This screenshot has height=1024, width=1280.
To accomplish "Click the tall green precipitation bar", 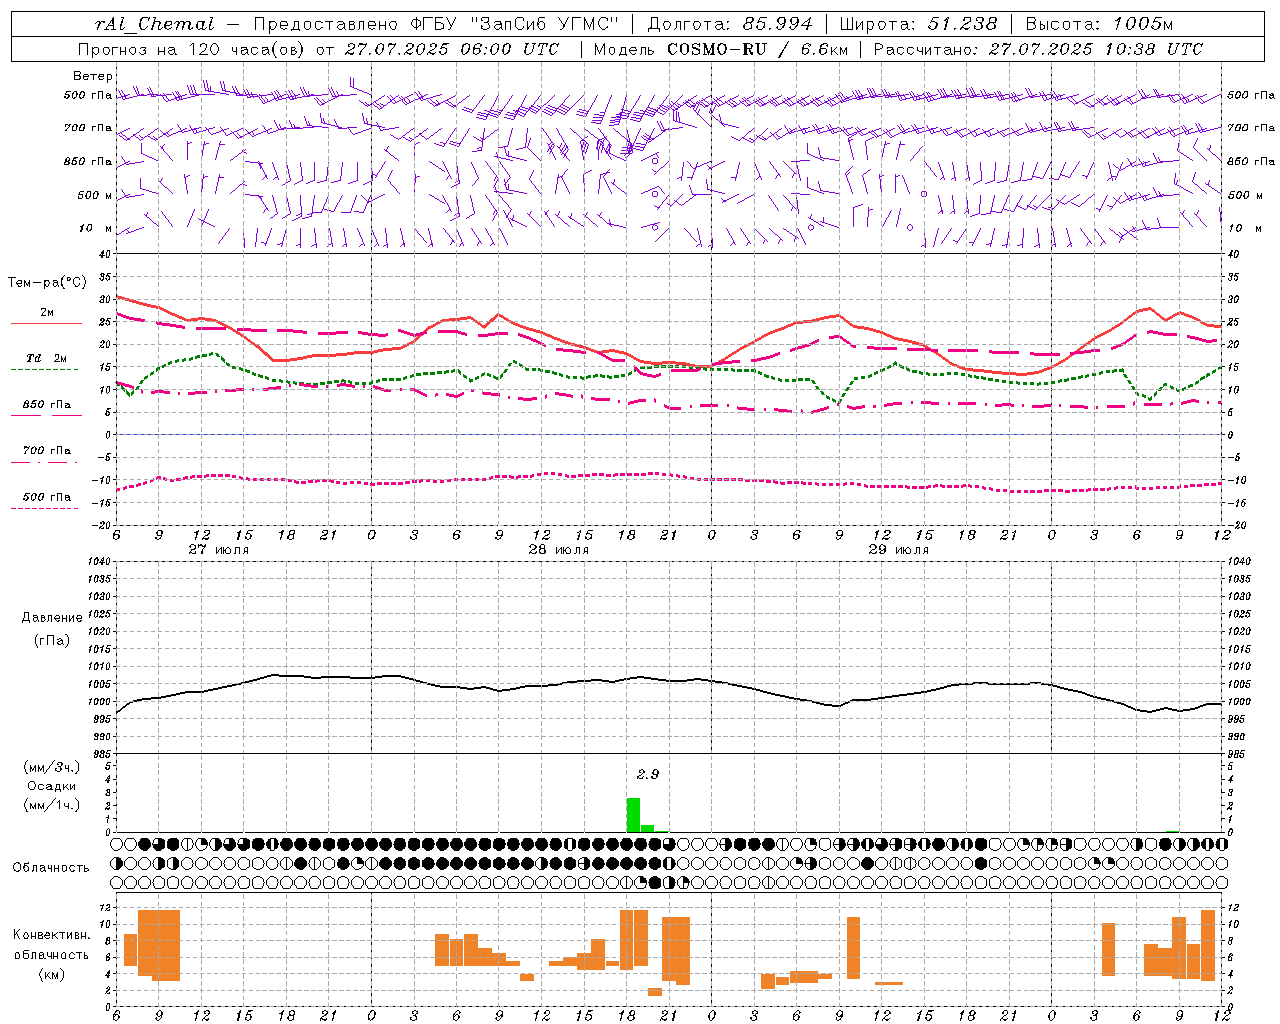I will (633, 815).
